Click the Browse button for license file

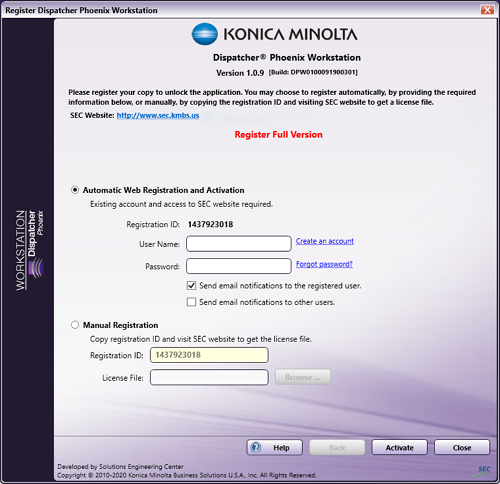click(x=303, y=377)
